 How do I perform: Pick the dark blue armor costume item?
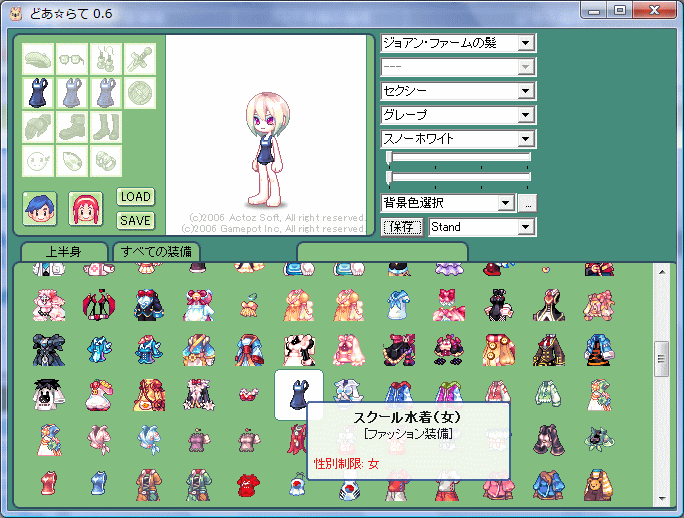tap(48, 350)
